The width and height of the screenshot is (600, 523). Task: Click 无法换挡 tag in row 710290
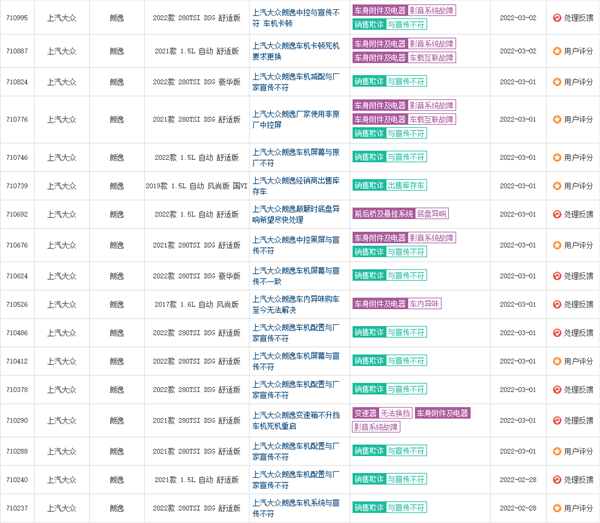396,413
